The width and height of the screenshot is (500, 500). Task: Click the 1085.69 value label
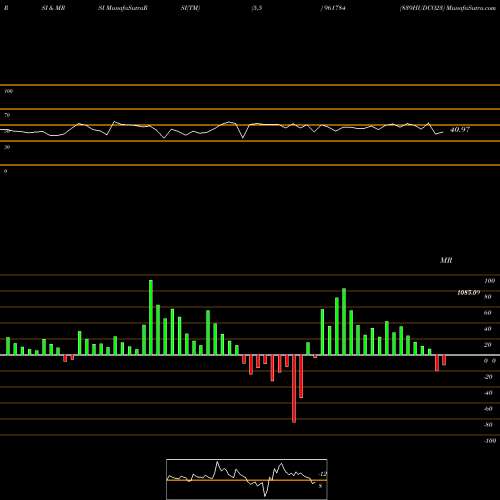pos(468,292)
